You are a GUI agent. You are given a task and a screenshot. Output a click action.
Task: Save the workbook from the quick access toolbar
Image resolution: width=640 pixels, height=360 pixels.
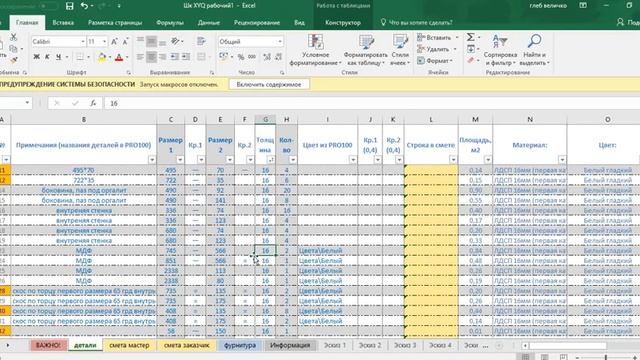pos(69,6)
